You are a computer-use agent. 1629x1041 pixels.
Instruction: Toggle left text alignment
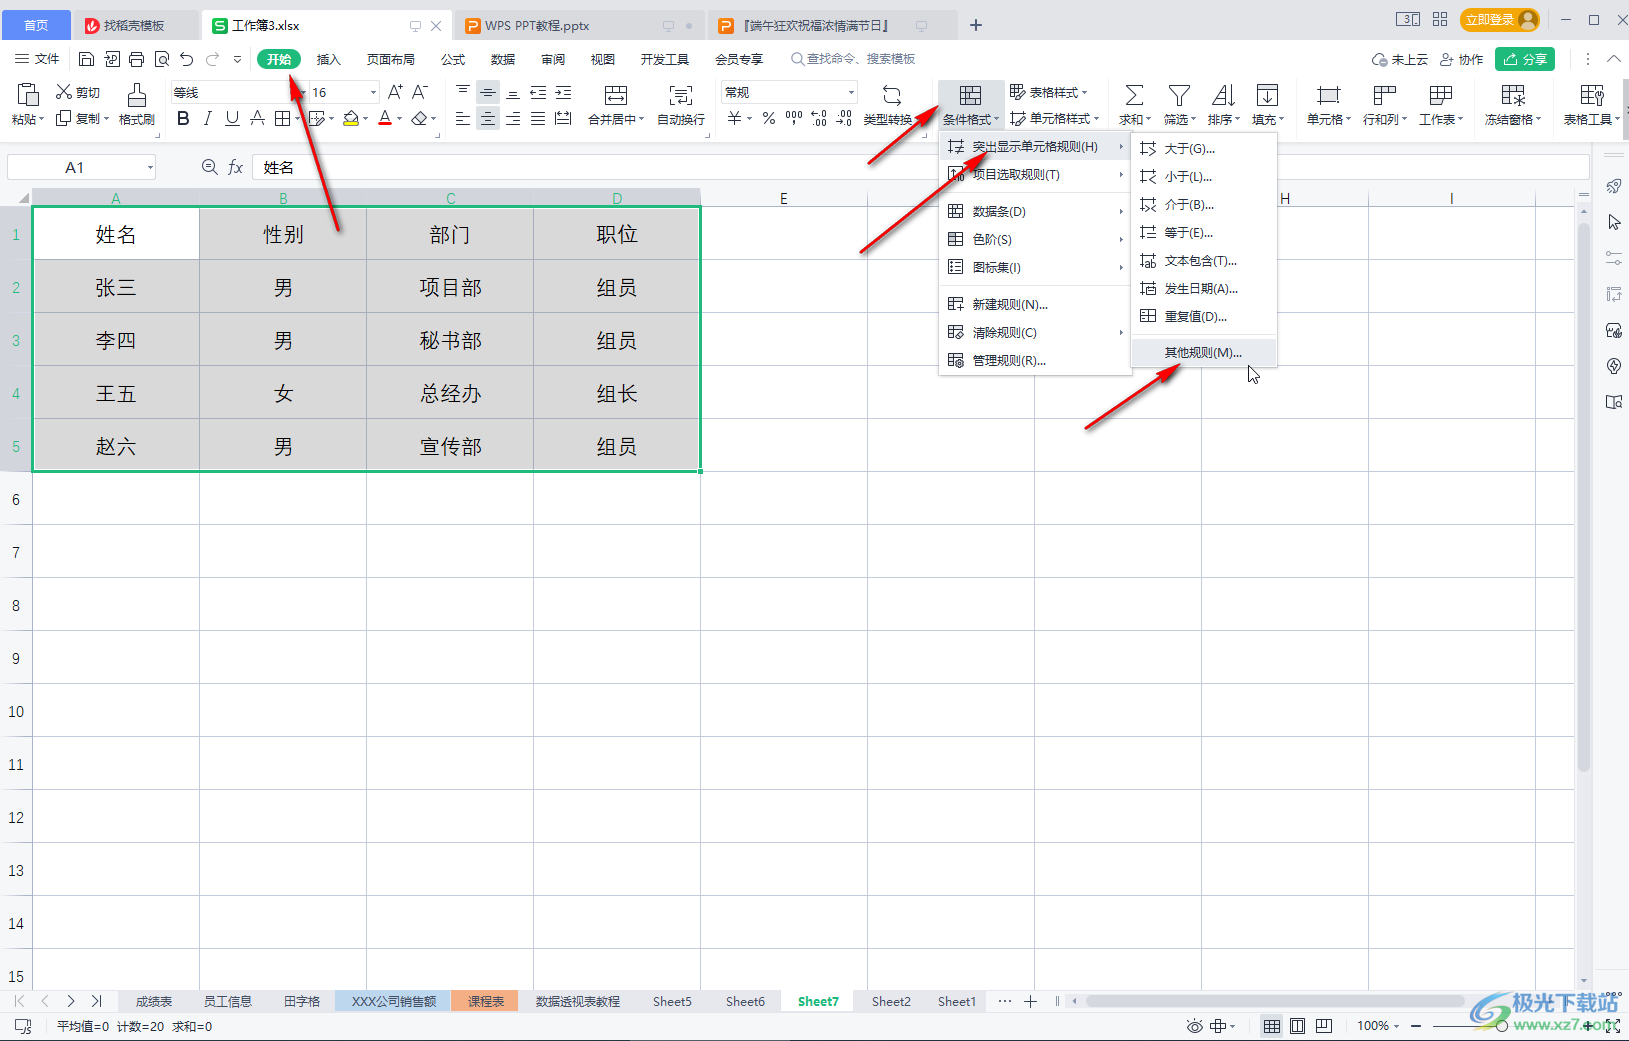click(x=462, y=119)
